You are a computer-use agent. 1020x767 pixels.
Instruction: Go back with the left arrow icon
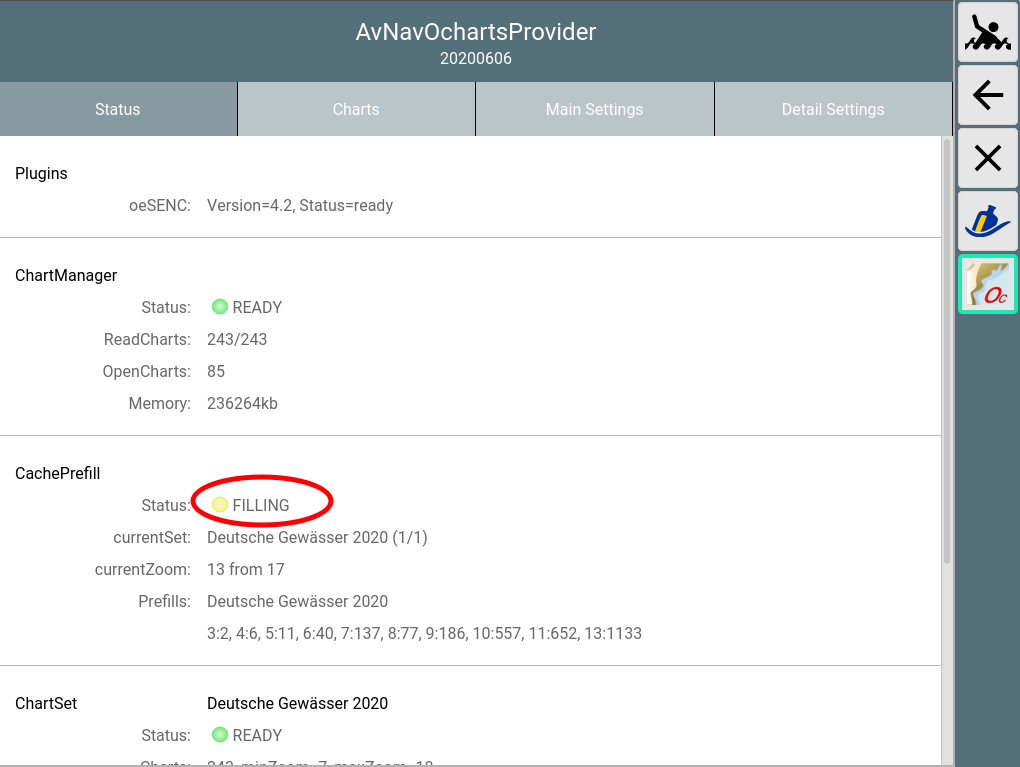coord(987,95)
